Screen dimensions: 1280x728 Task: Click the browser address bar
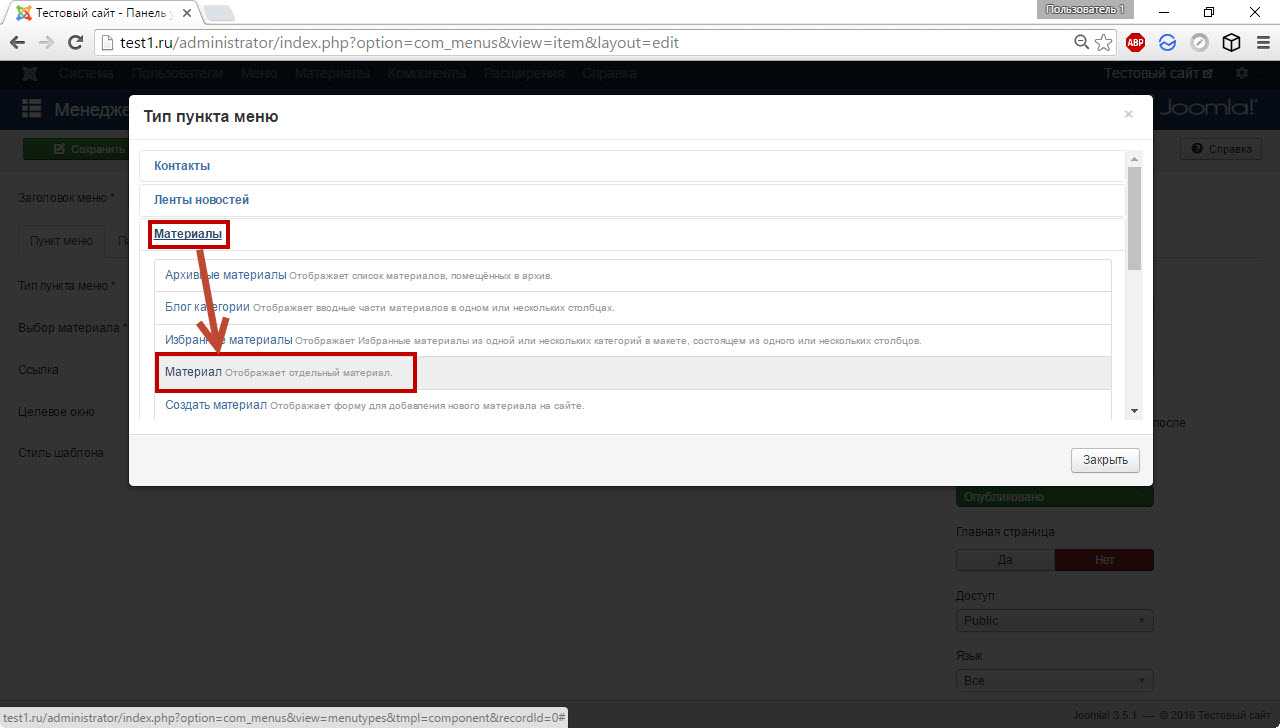[580, 43]
